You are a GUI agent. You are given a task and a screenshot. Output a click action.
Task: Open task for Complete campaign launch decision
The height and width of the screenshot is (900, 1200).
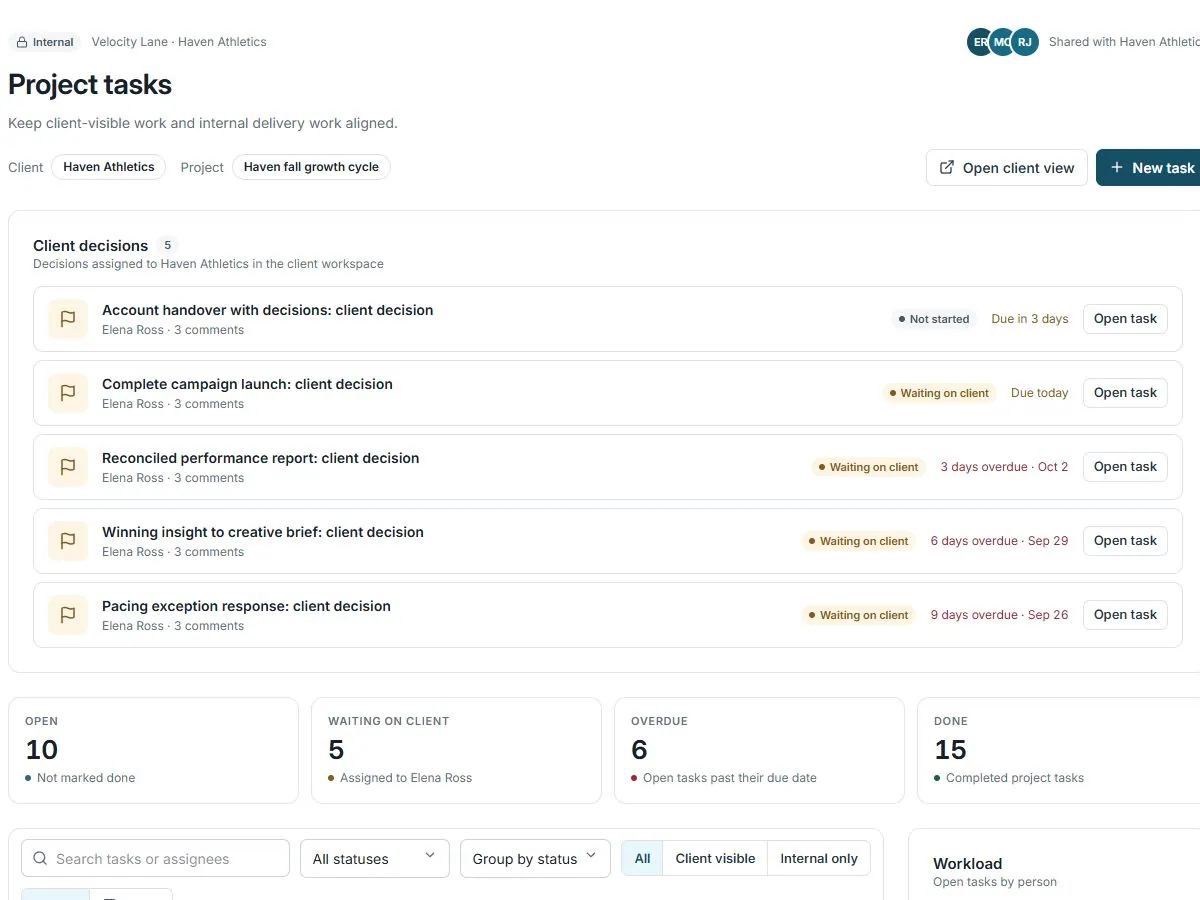coord(1125,393)
